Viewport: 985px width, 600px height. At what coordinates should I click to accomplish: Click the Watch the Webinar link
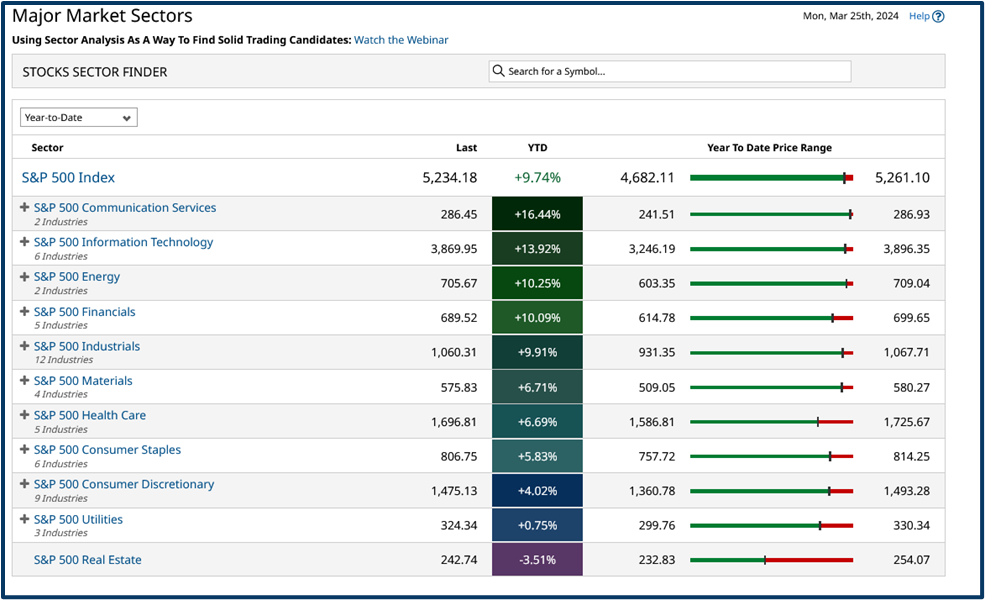pos(401,40)
